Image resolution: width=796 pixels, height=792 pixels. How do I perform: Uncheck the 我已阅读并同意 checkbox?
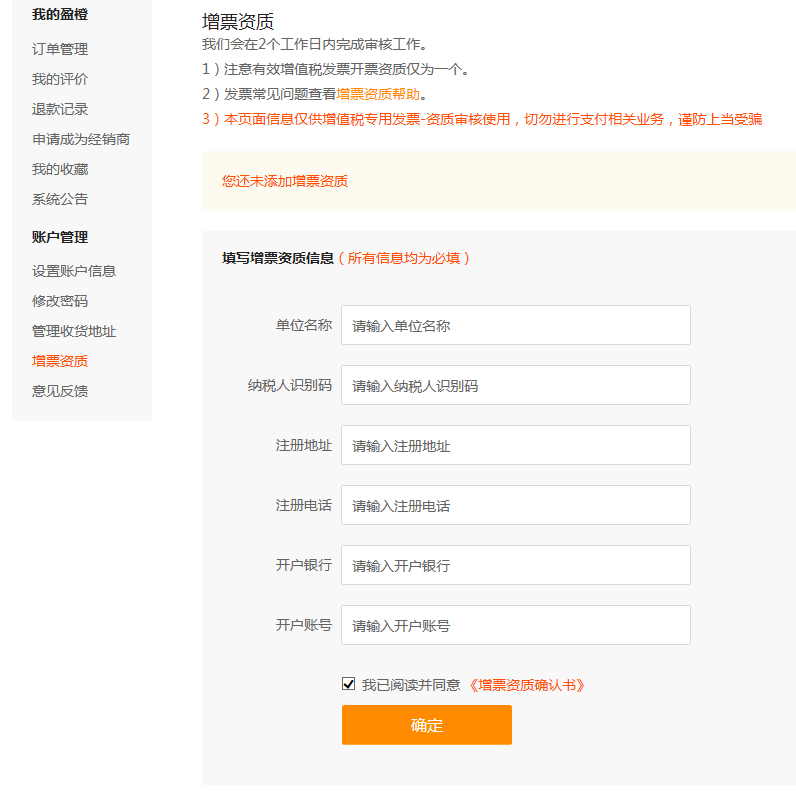pos(349,684)
